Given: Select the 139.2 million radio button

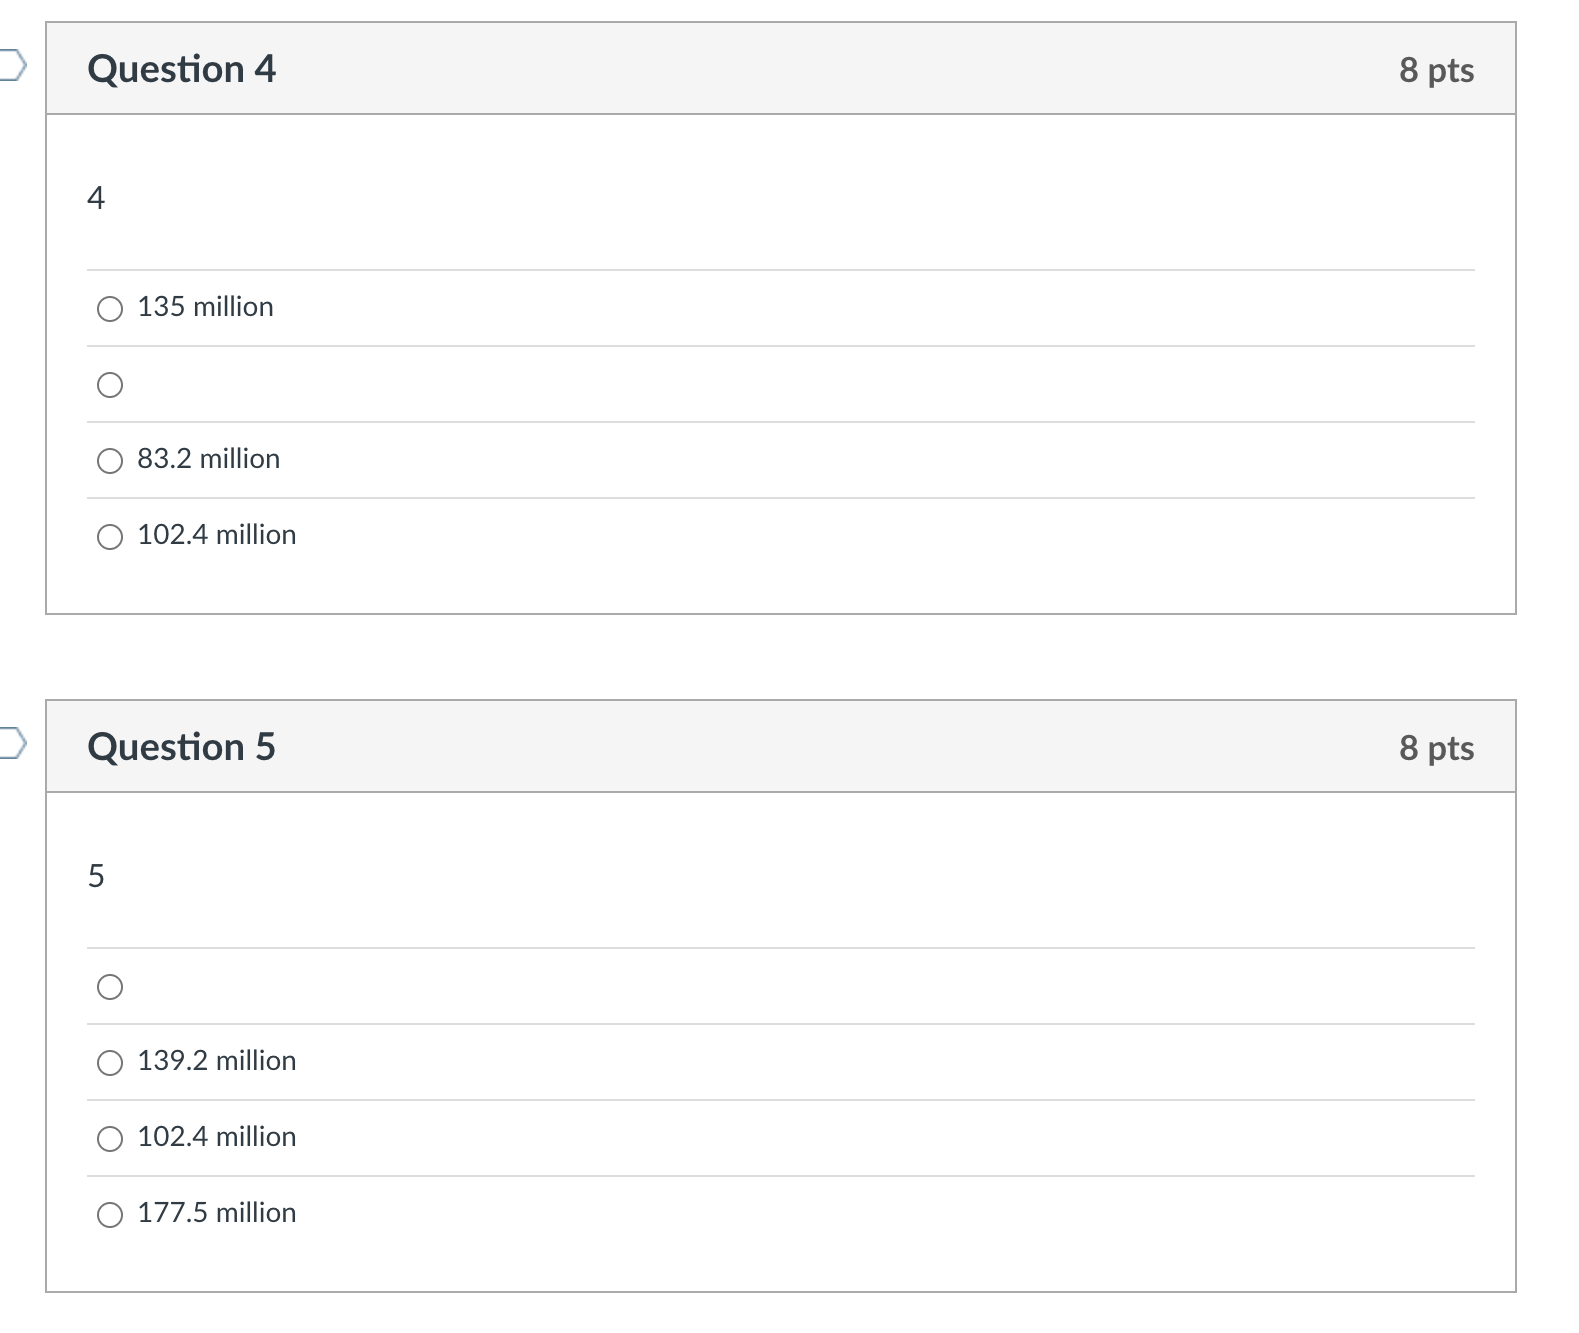Looking at the screenshot, I should 110,1063.
